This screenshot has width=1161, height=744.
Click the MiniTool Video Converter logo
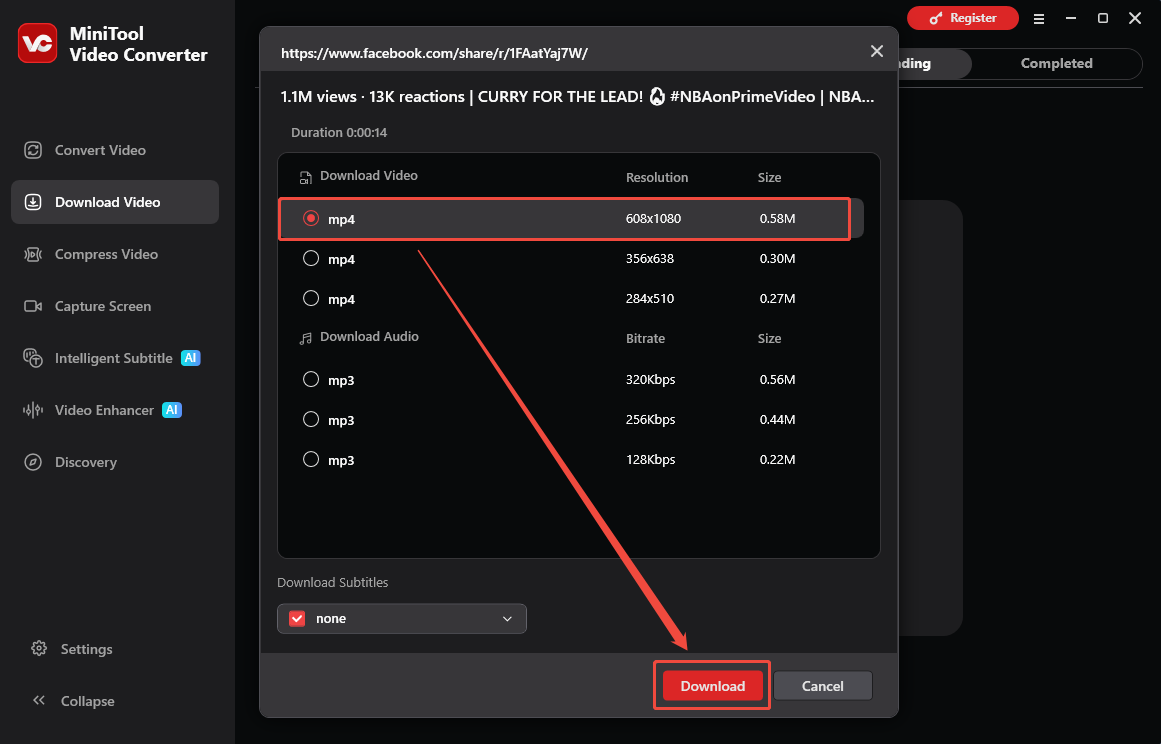pos(37,43)
